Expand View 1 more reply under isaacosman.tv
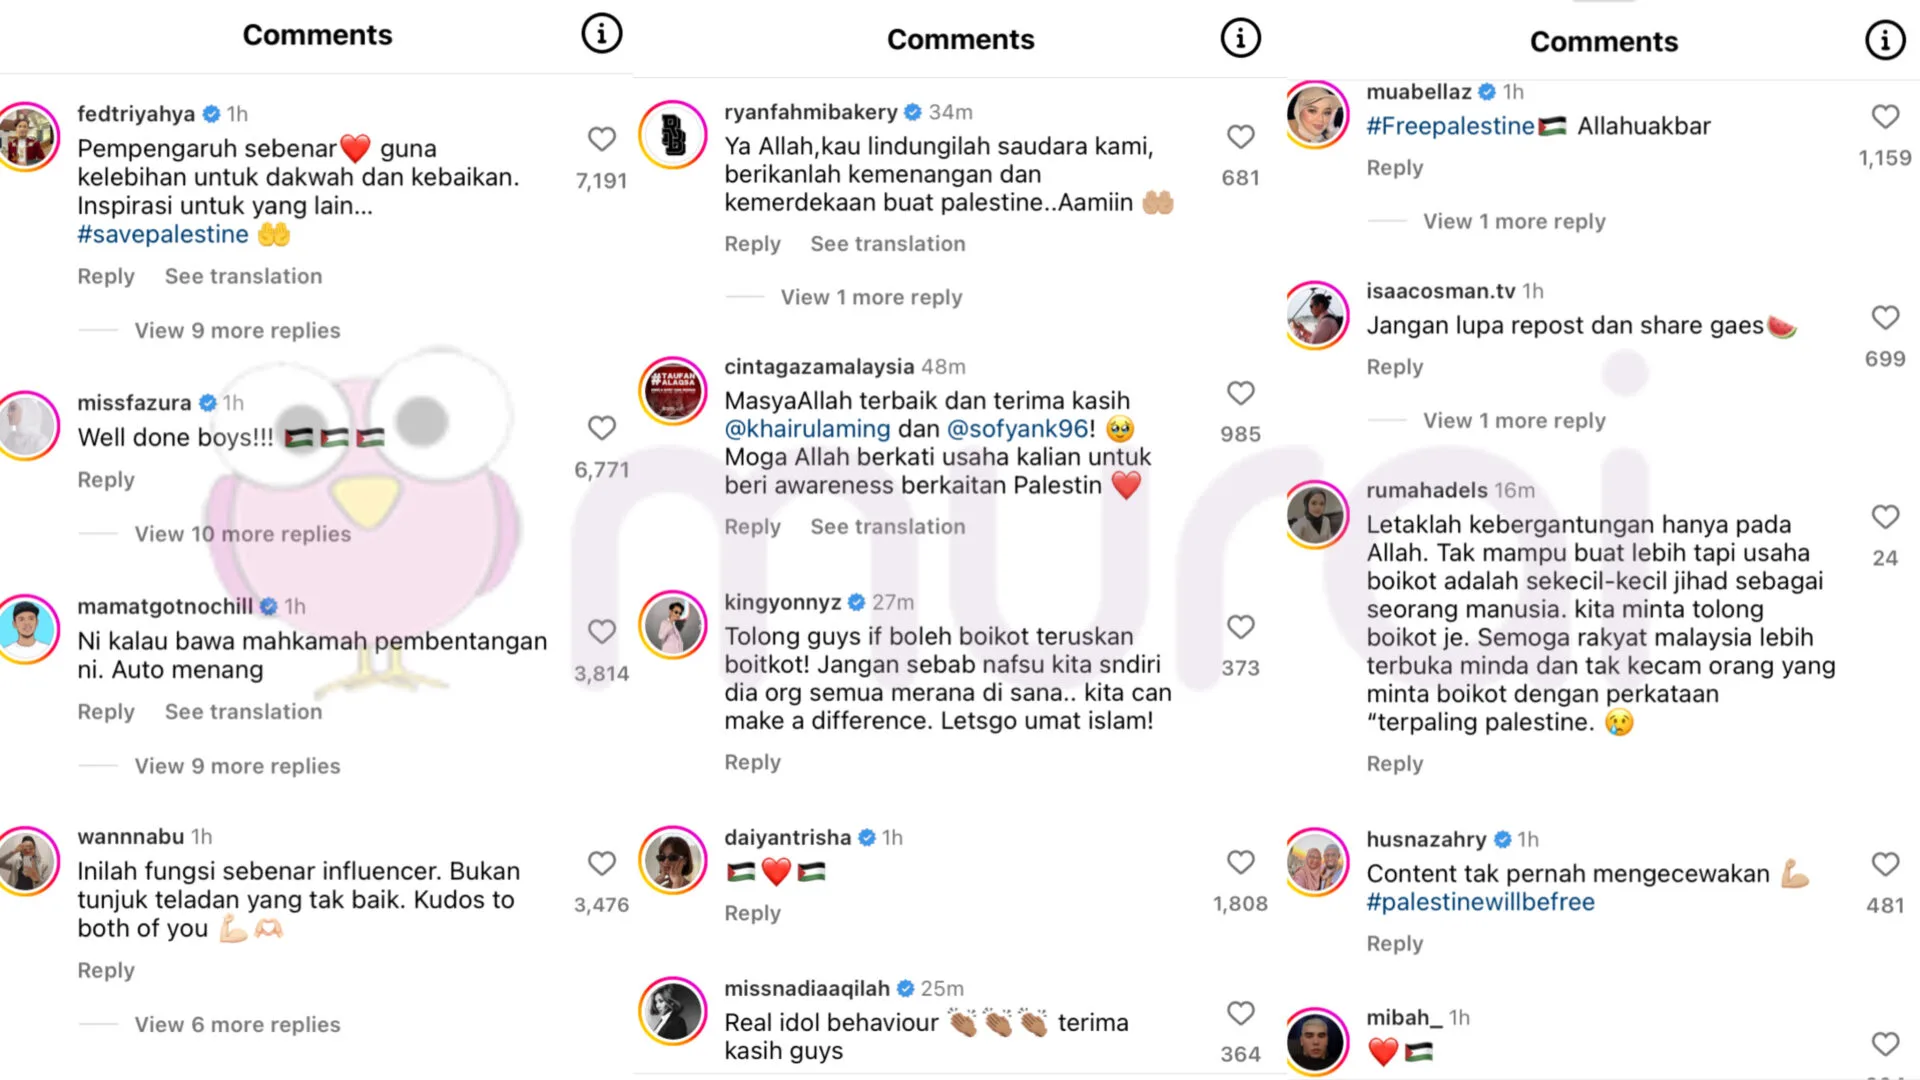Viewport: 1920px width, 1080px height. point(1514,420)
